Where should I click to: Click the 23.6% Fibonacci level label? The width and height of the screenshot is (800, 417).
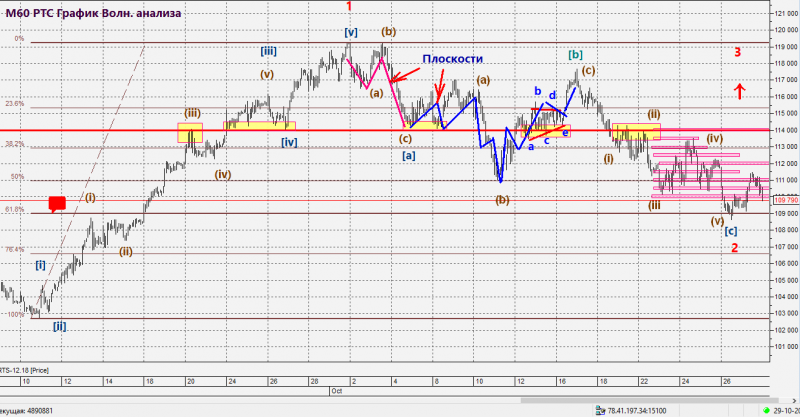[15, 104]
